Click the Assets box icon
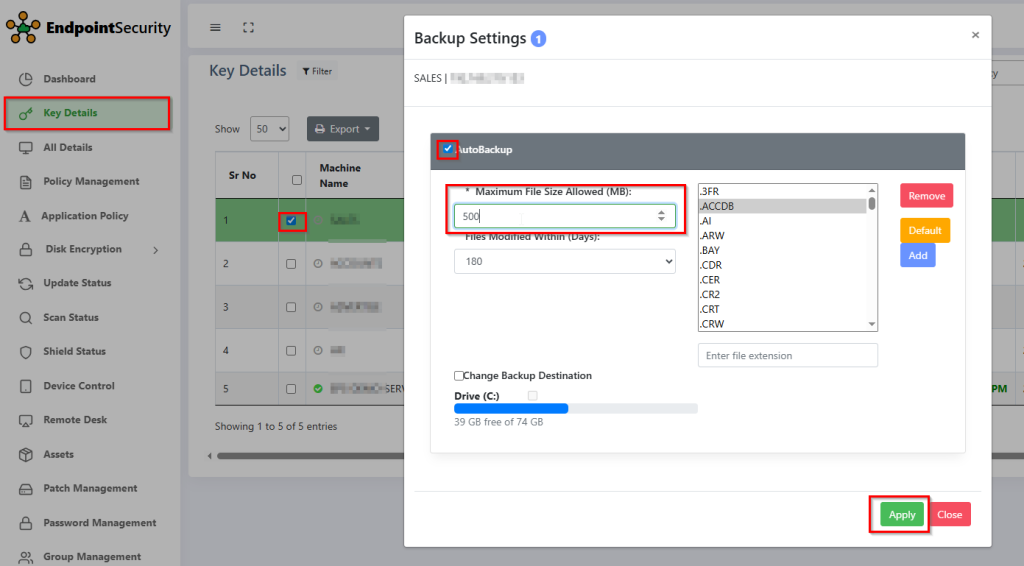The width and height of the screenshot is (1024, 566). click(x=26, y=455)
